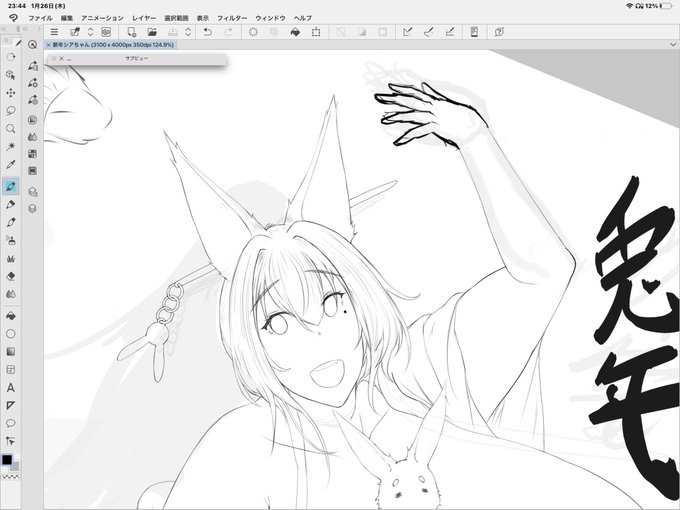Expand stepper arrows beside CLIP STUDIO icon
The height and width of the screenshot is (510, 680).
coord(91,32)
